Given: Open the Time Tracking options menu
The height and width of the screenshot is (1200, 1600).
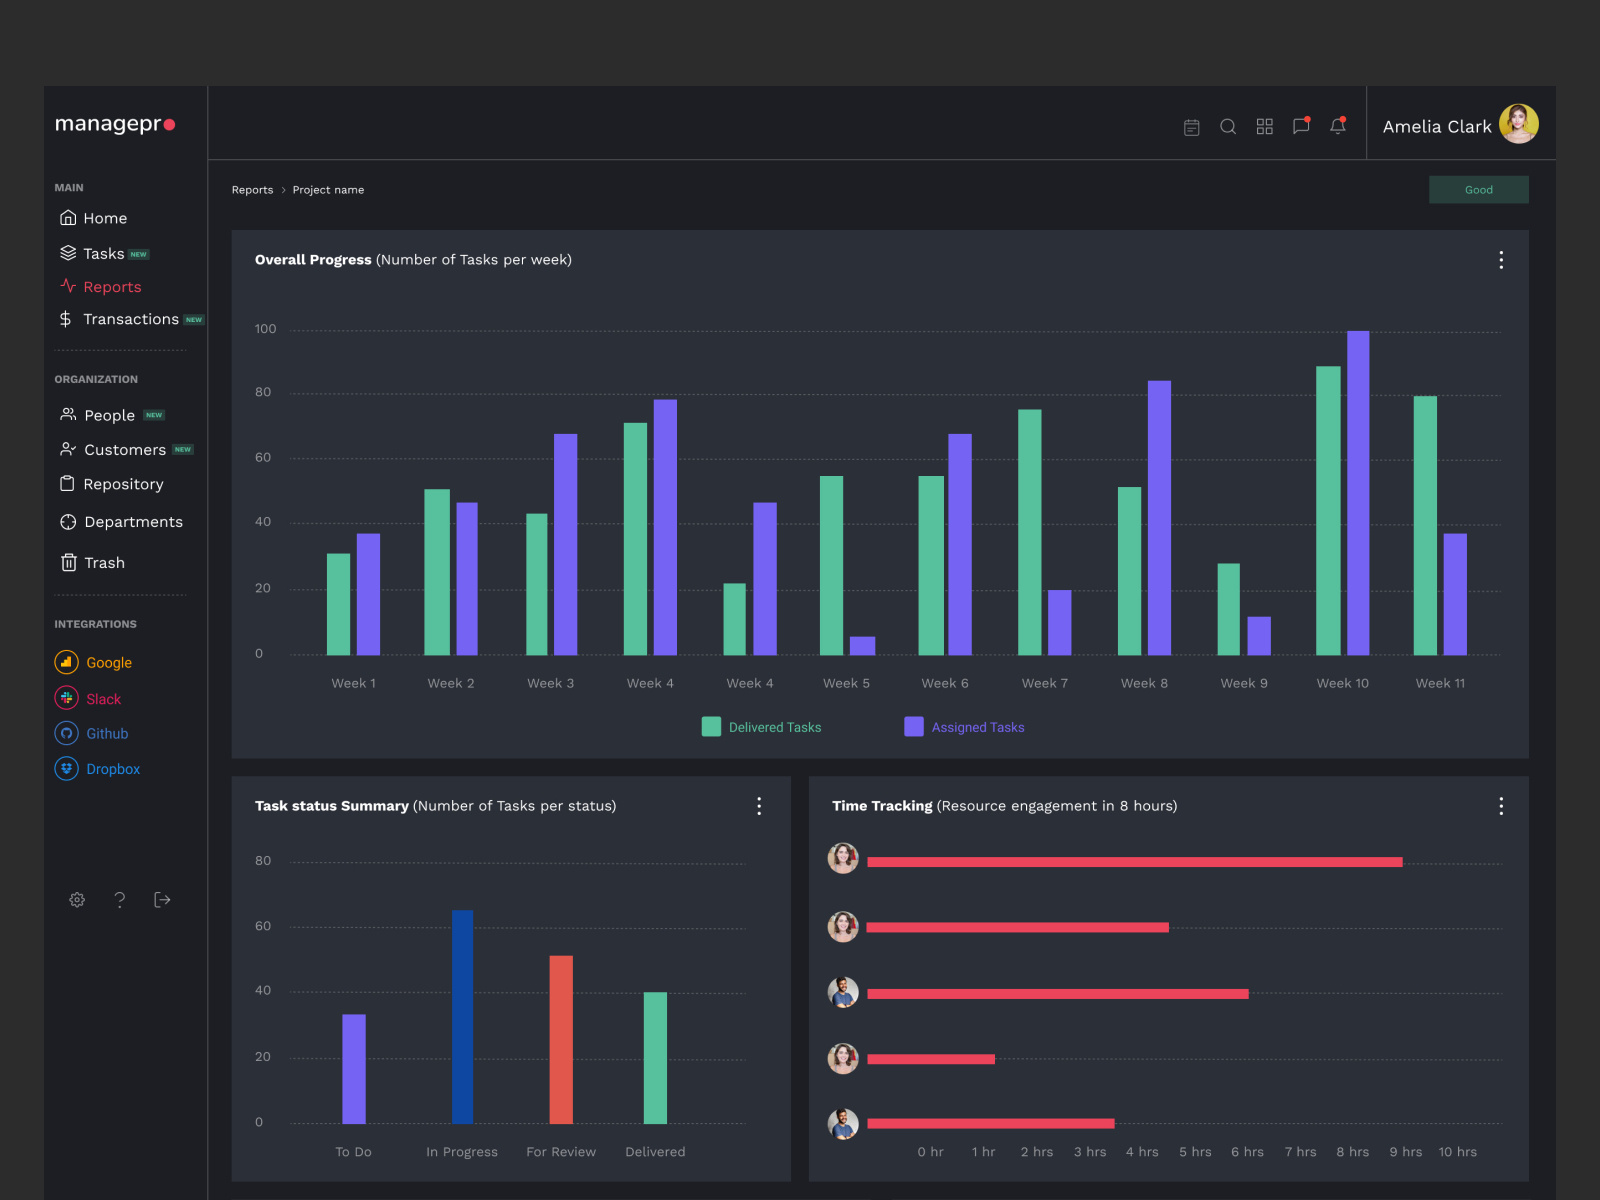Looking at the screenshot, I should click(x=1501, y=806).
